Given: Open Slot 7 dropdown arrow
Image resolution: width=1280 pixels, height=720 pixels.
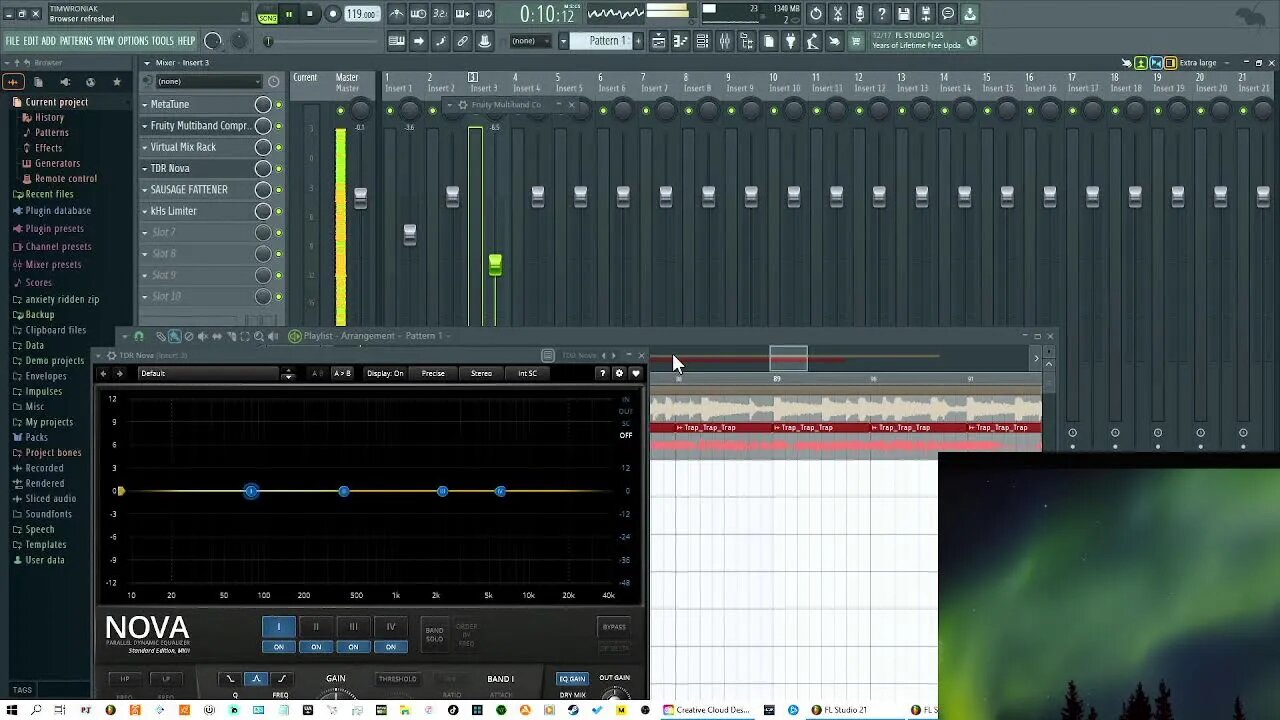Looking at the screenshot, I should tap(144, 232).
